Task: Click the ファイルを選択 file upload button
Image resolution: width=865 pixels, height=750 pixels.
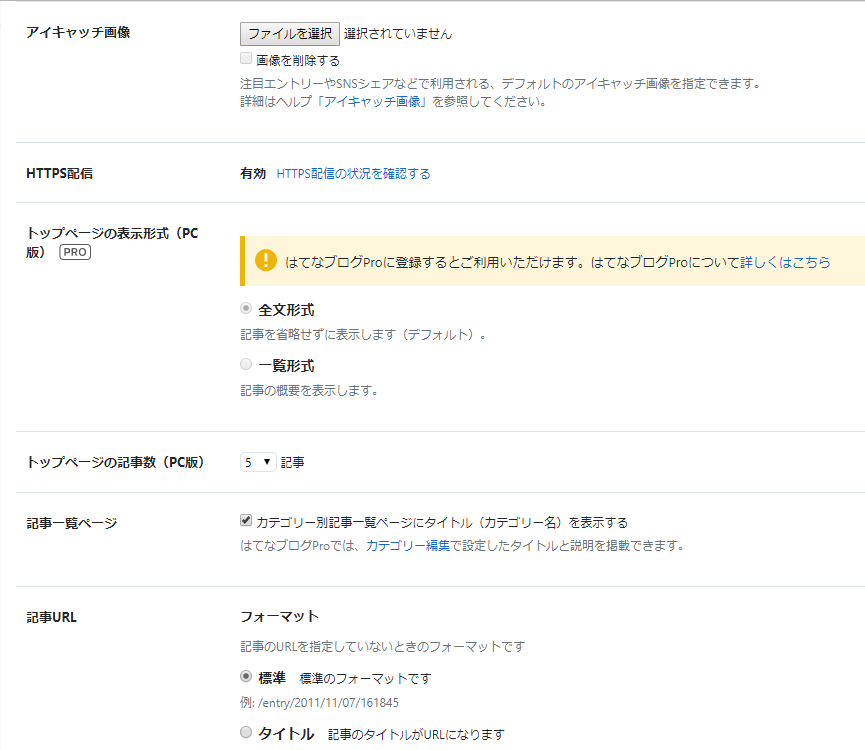Action: click(289, 33)
